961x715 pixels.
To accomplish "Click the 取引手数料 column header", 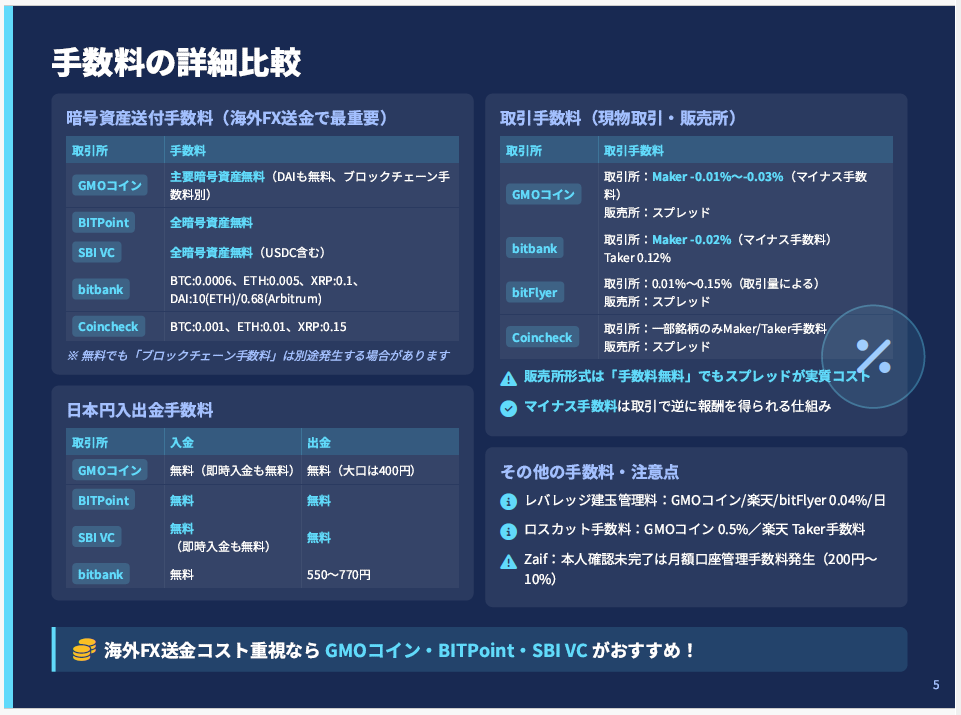I will pos(634,151).
